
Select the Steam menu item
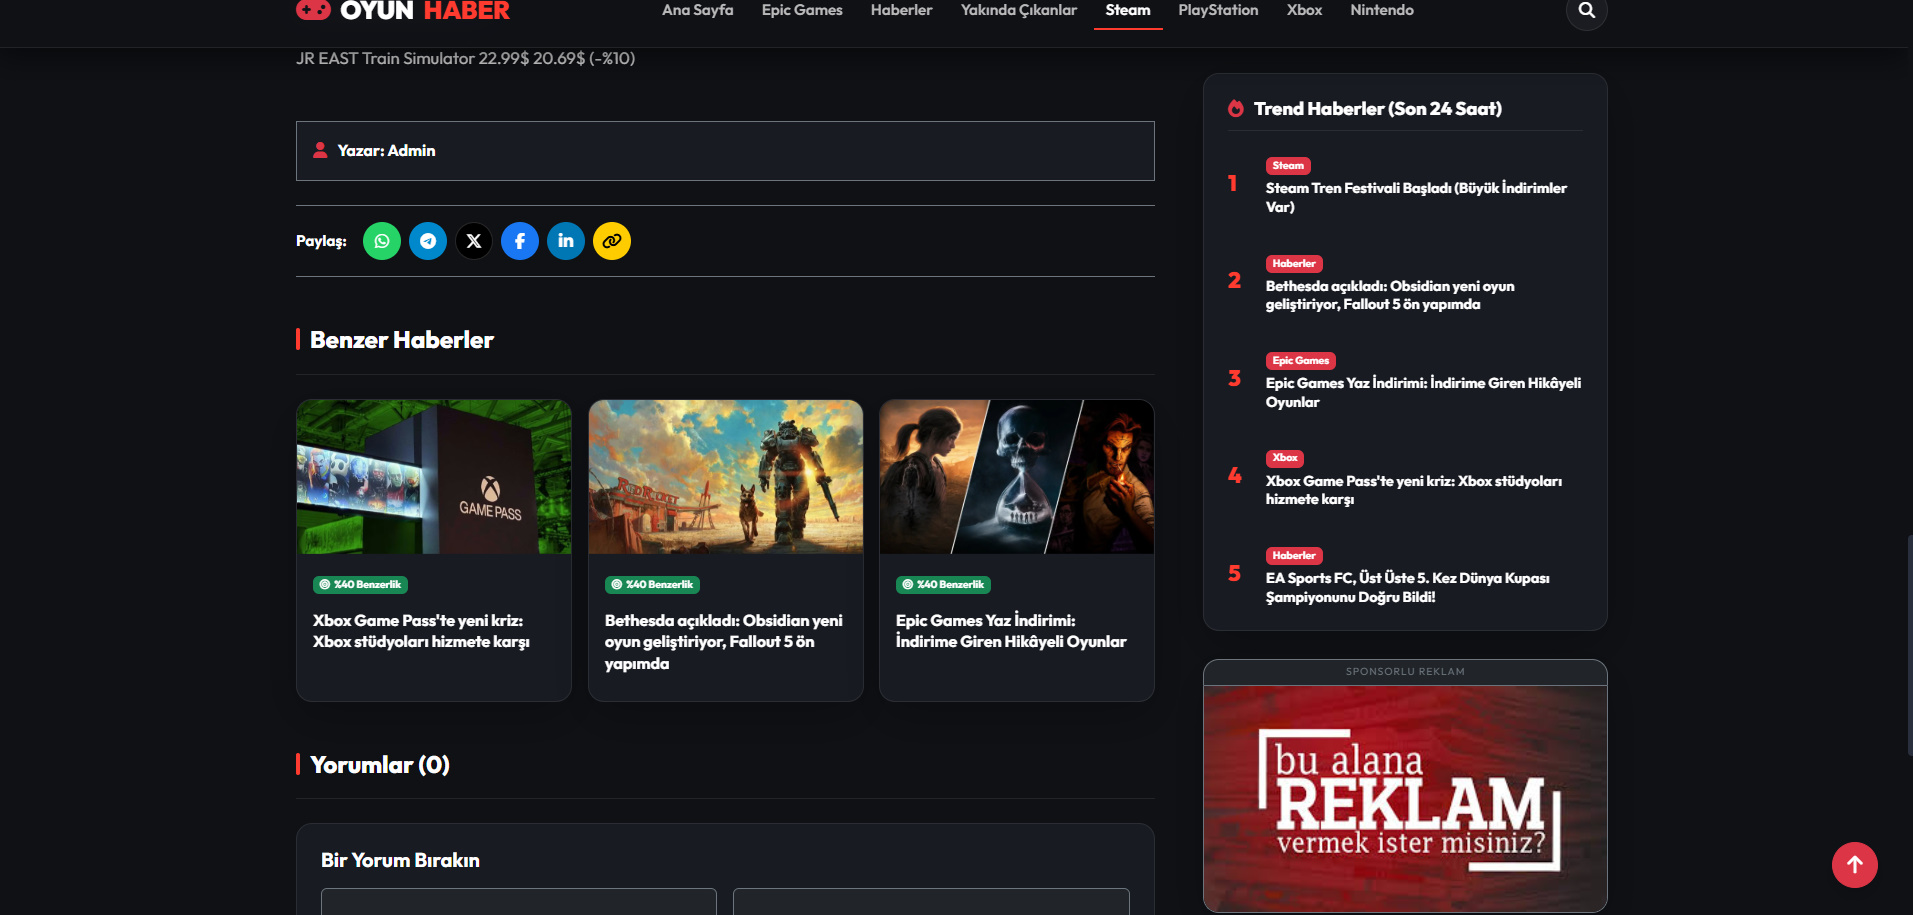pyautogui.click(x=1128, y=10)
